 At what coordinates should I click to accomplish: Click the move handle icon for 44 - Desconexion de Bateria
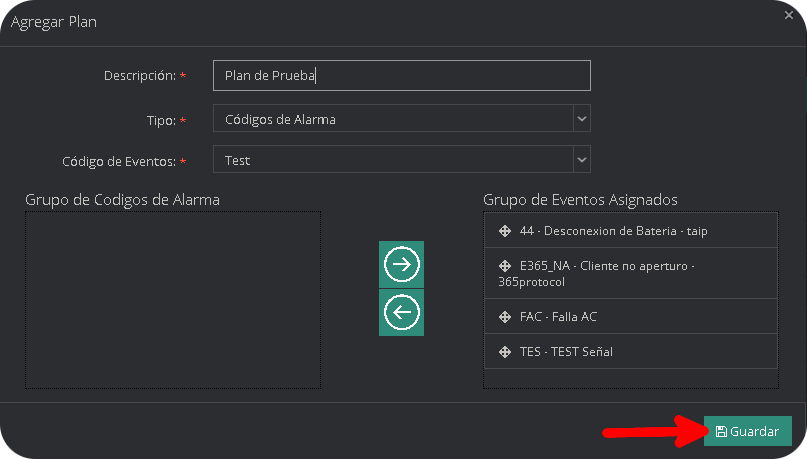tap(504, 231)
